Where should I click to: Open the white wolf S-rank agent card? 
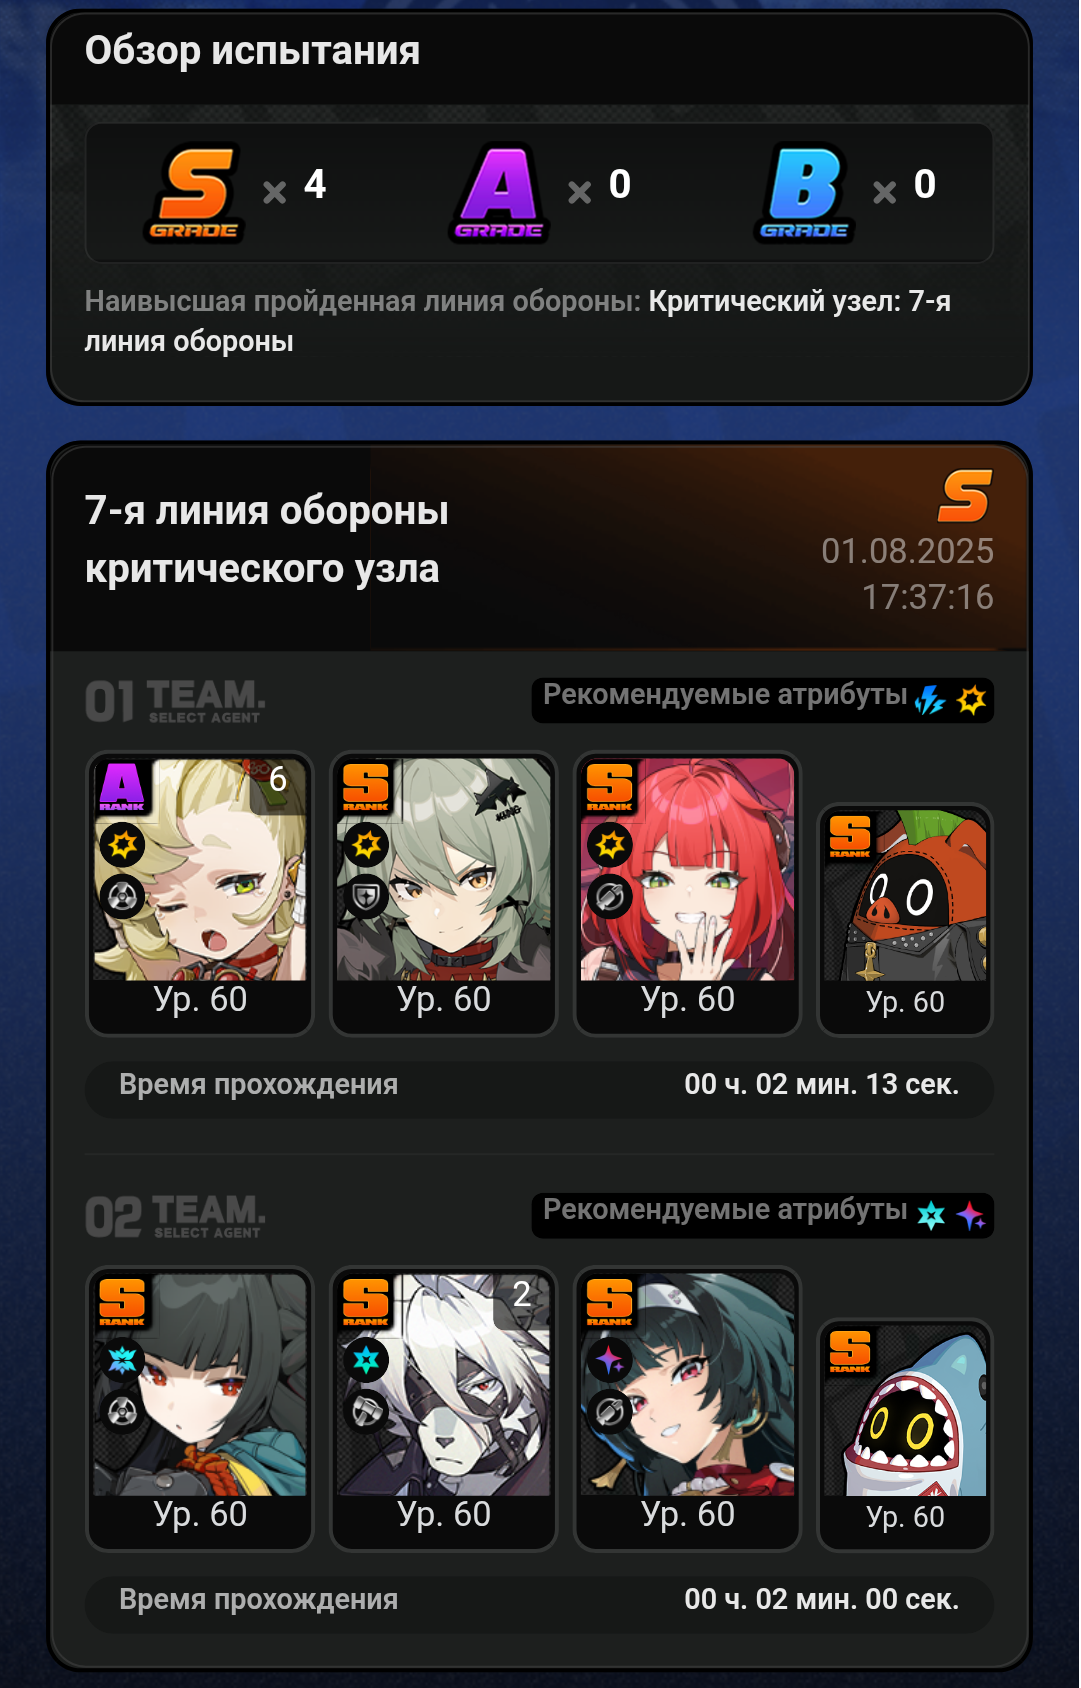pos(444,1409)
